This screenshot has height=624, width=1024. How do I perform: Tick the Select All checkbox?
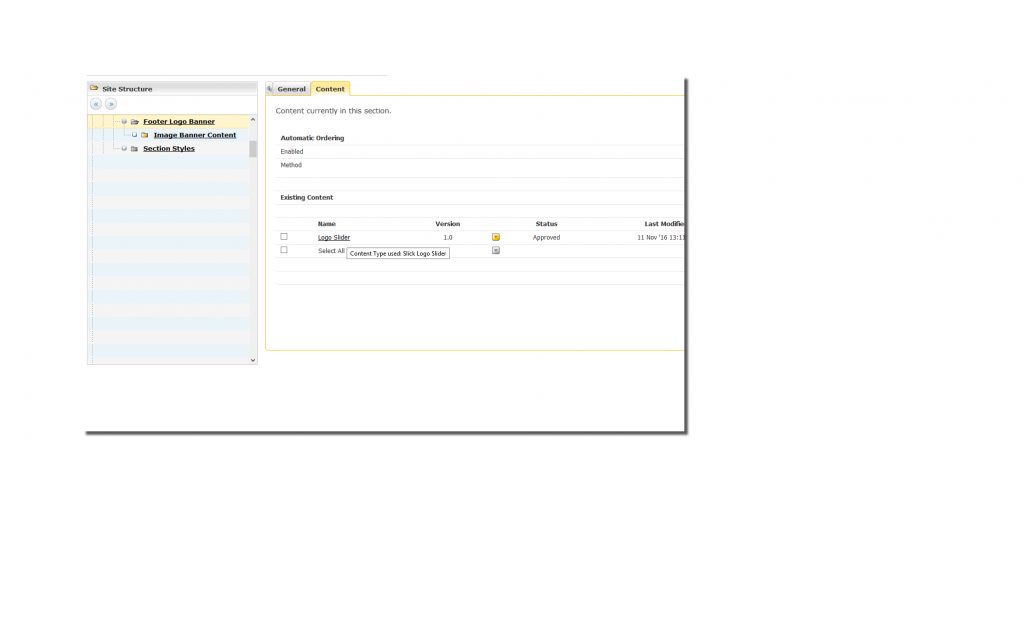point(284,250)
